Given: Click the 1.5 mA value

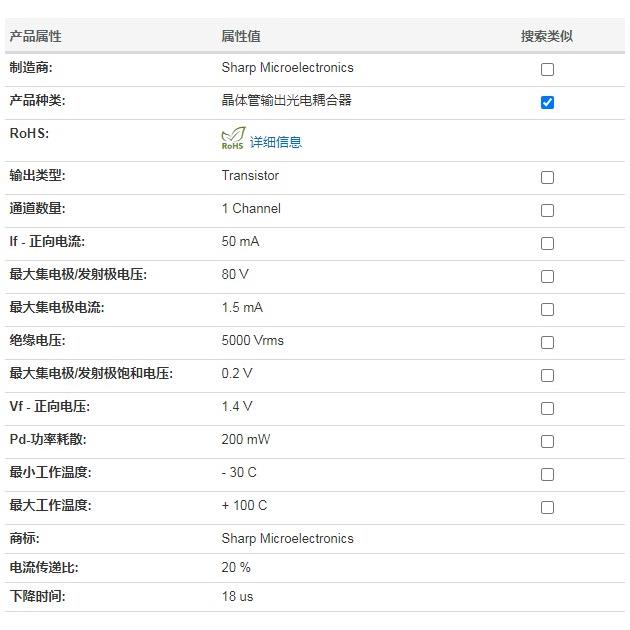Looking at the screenshot, I should [x=242, y=307].
